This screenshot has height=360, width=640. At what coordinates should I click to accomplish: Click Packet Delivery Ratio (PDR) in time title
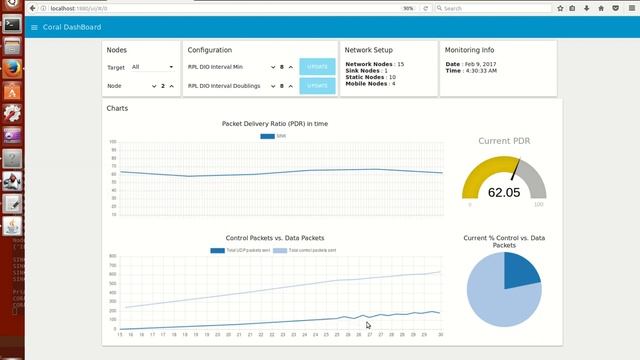[x=275, y=124]
